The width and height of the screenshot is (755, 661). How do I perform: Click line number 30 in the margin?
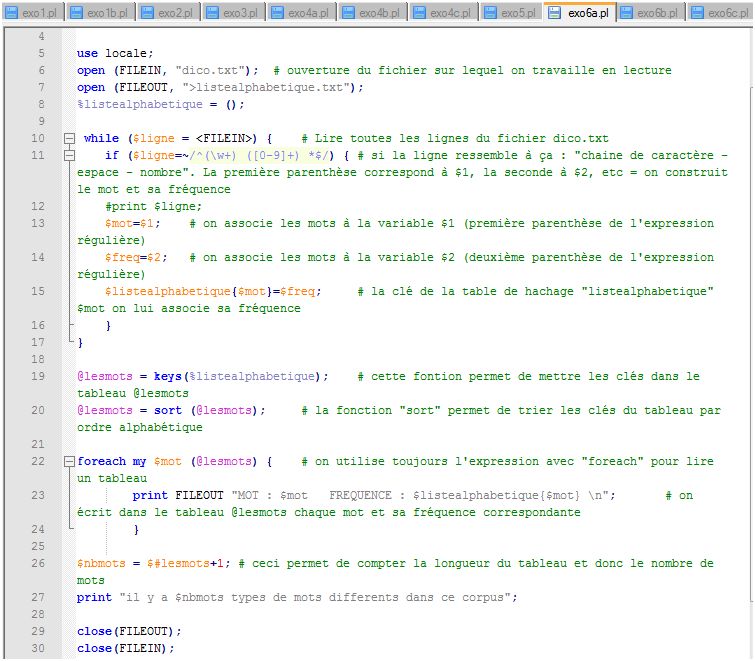click(x=38, y=648)
